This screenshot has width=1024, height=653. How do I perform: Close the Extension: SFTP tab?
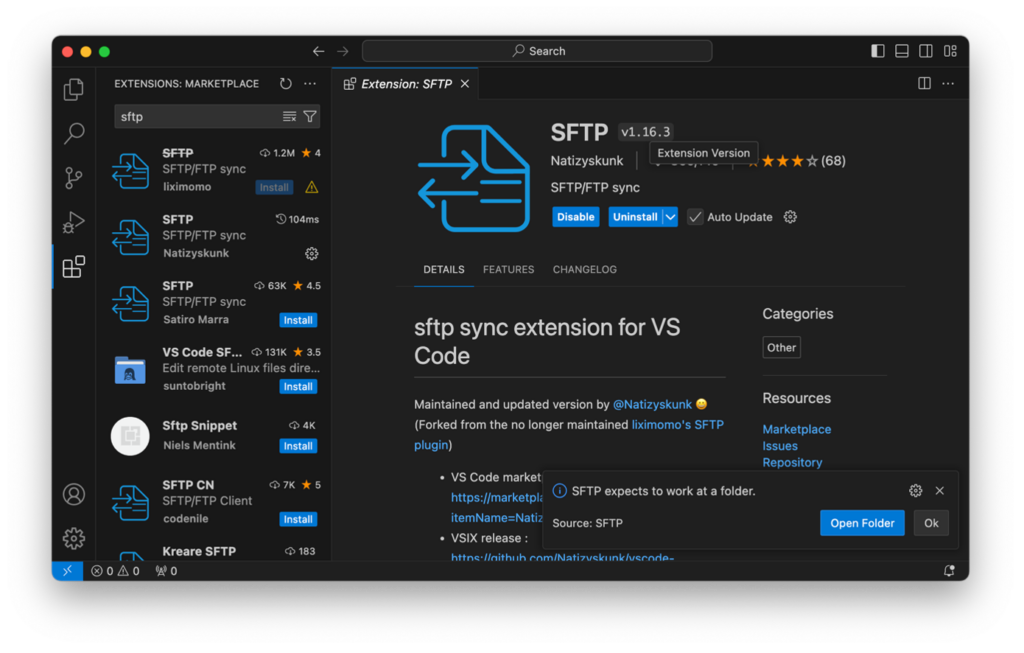(465, 84)
